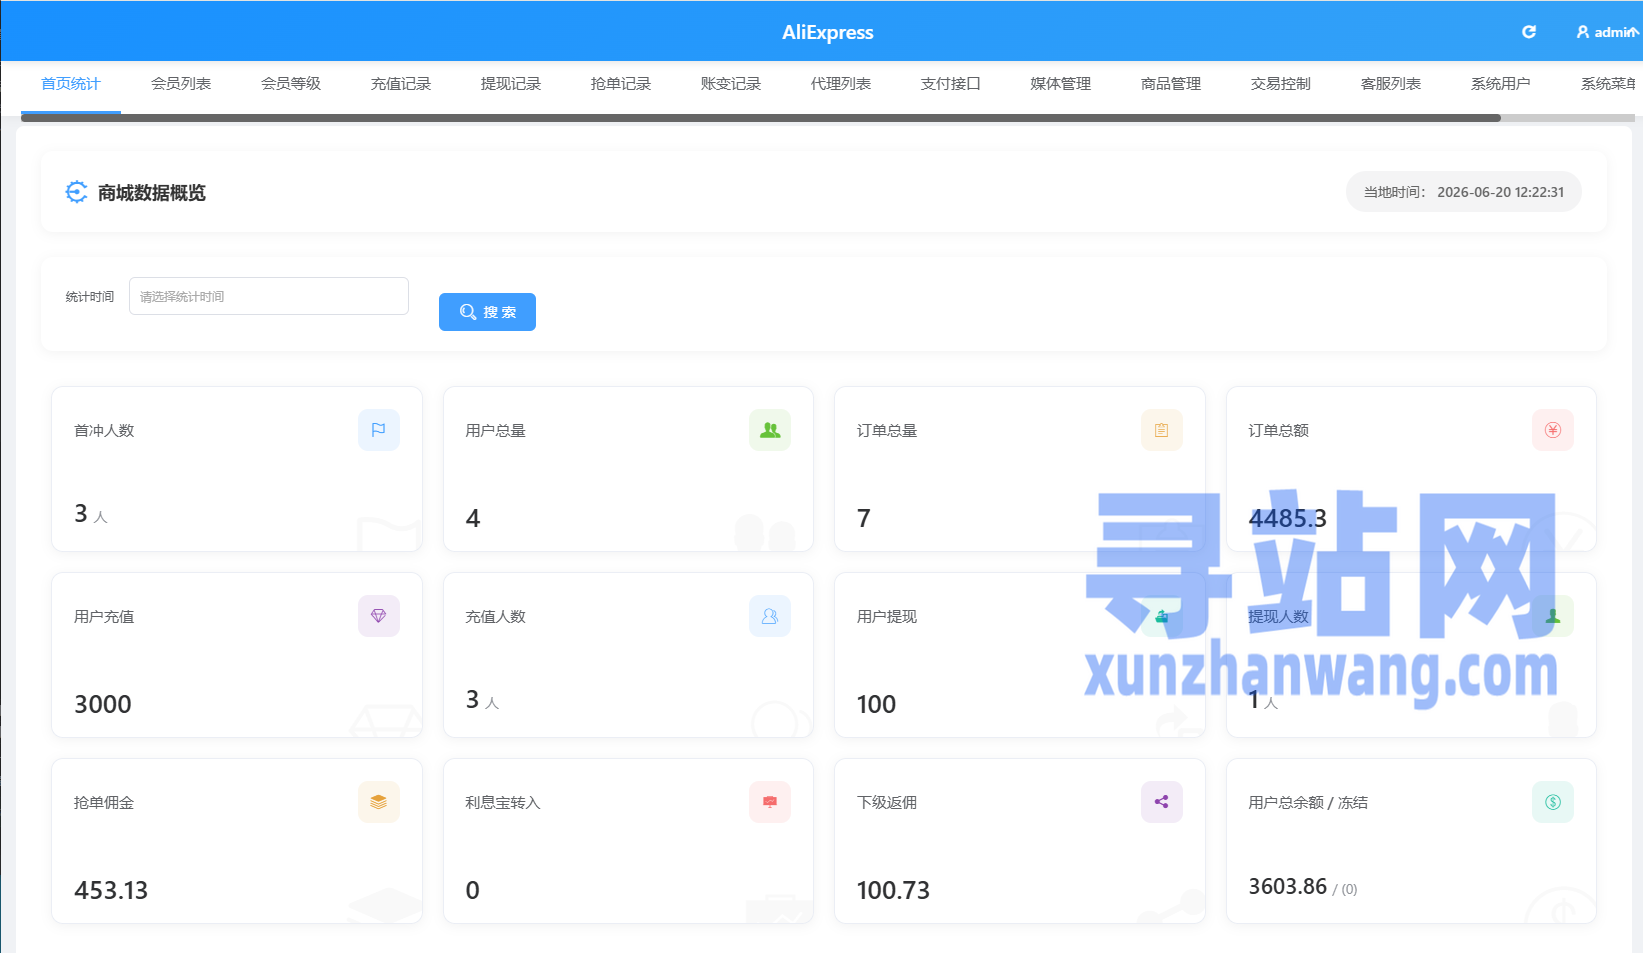1643x953 pixels.
Task: Open the admin user menu
Action: tap(1607, 32)
